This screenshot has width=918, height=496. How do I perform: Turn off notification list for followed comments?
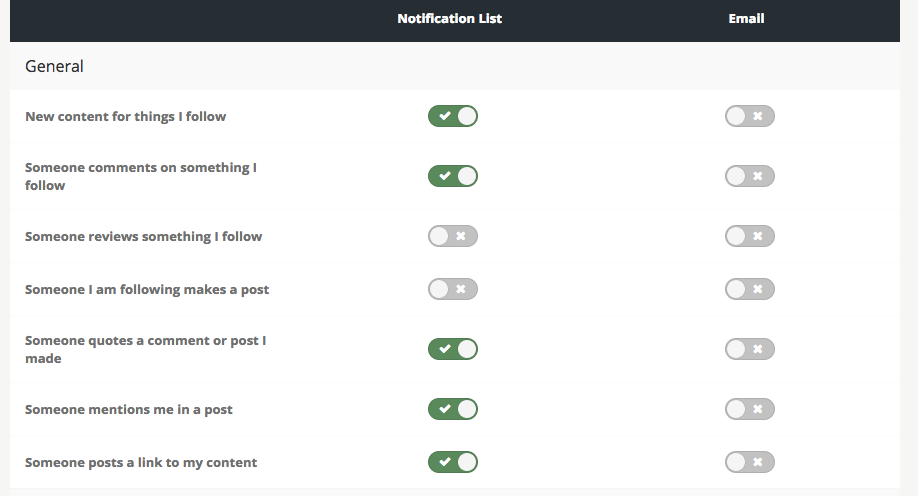452,176
